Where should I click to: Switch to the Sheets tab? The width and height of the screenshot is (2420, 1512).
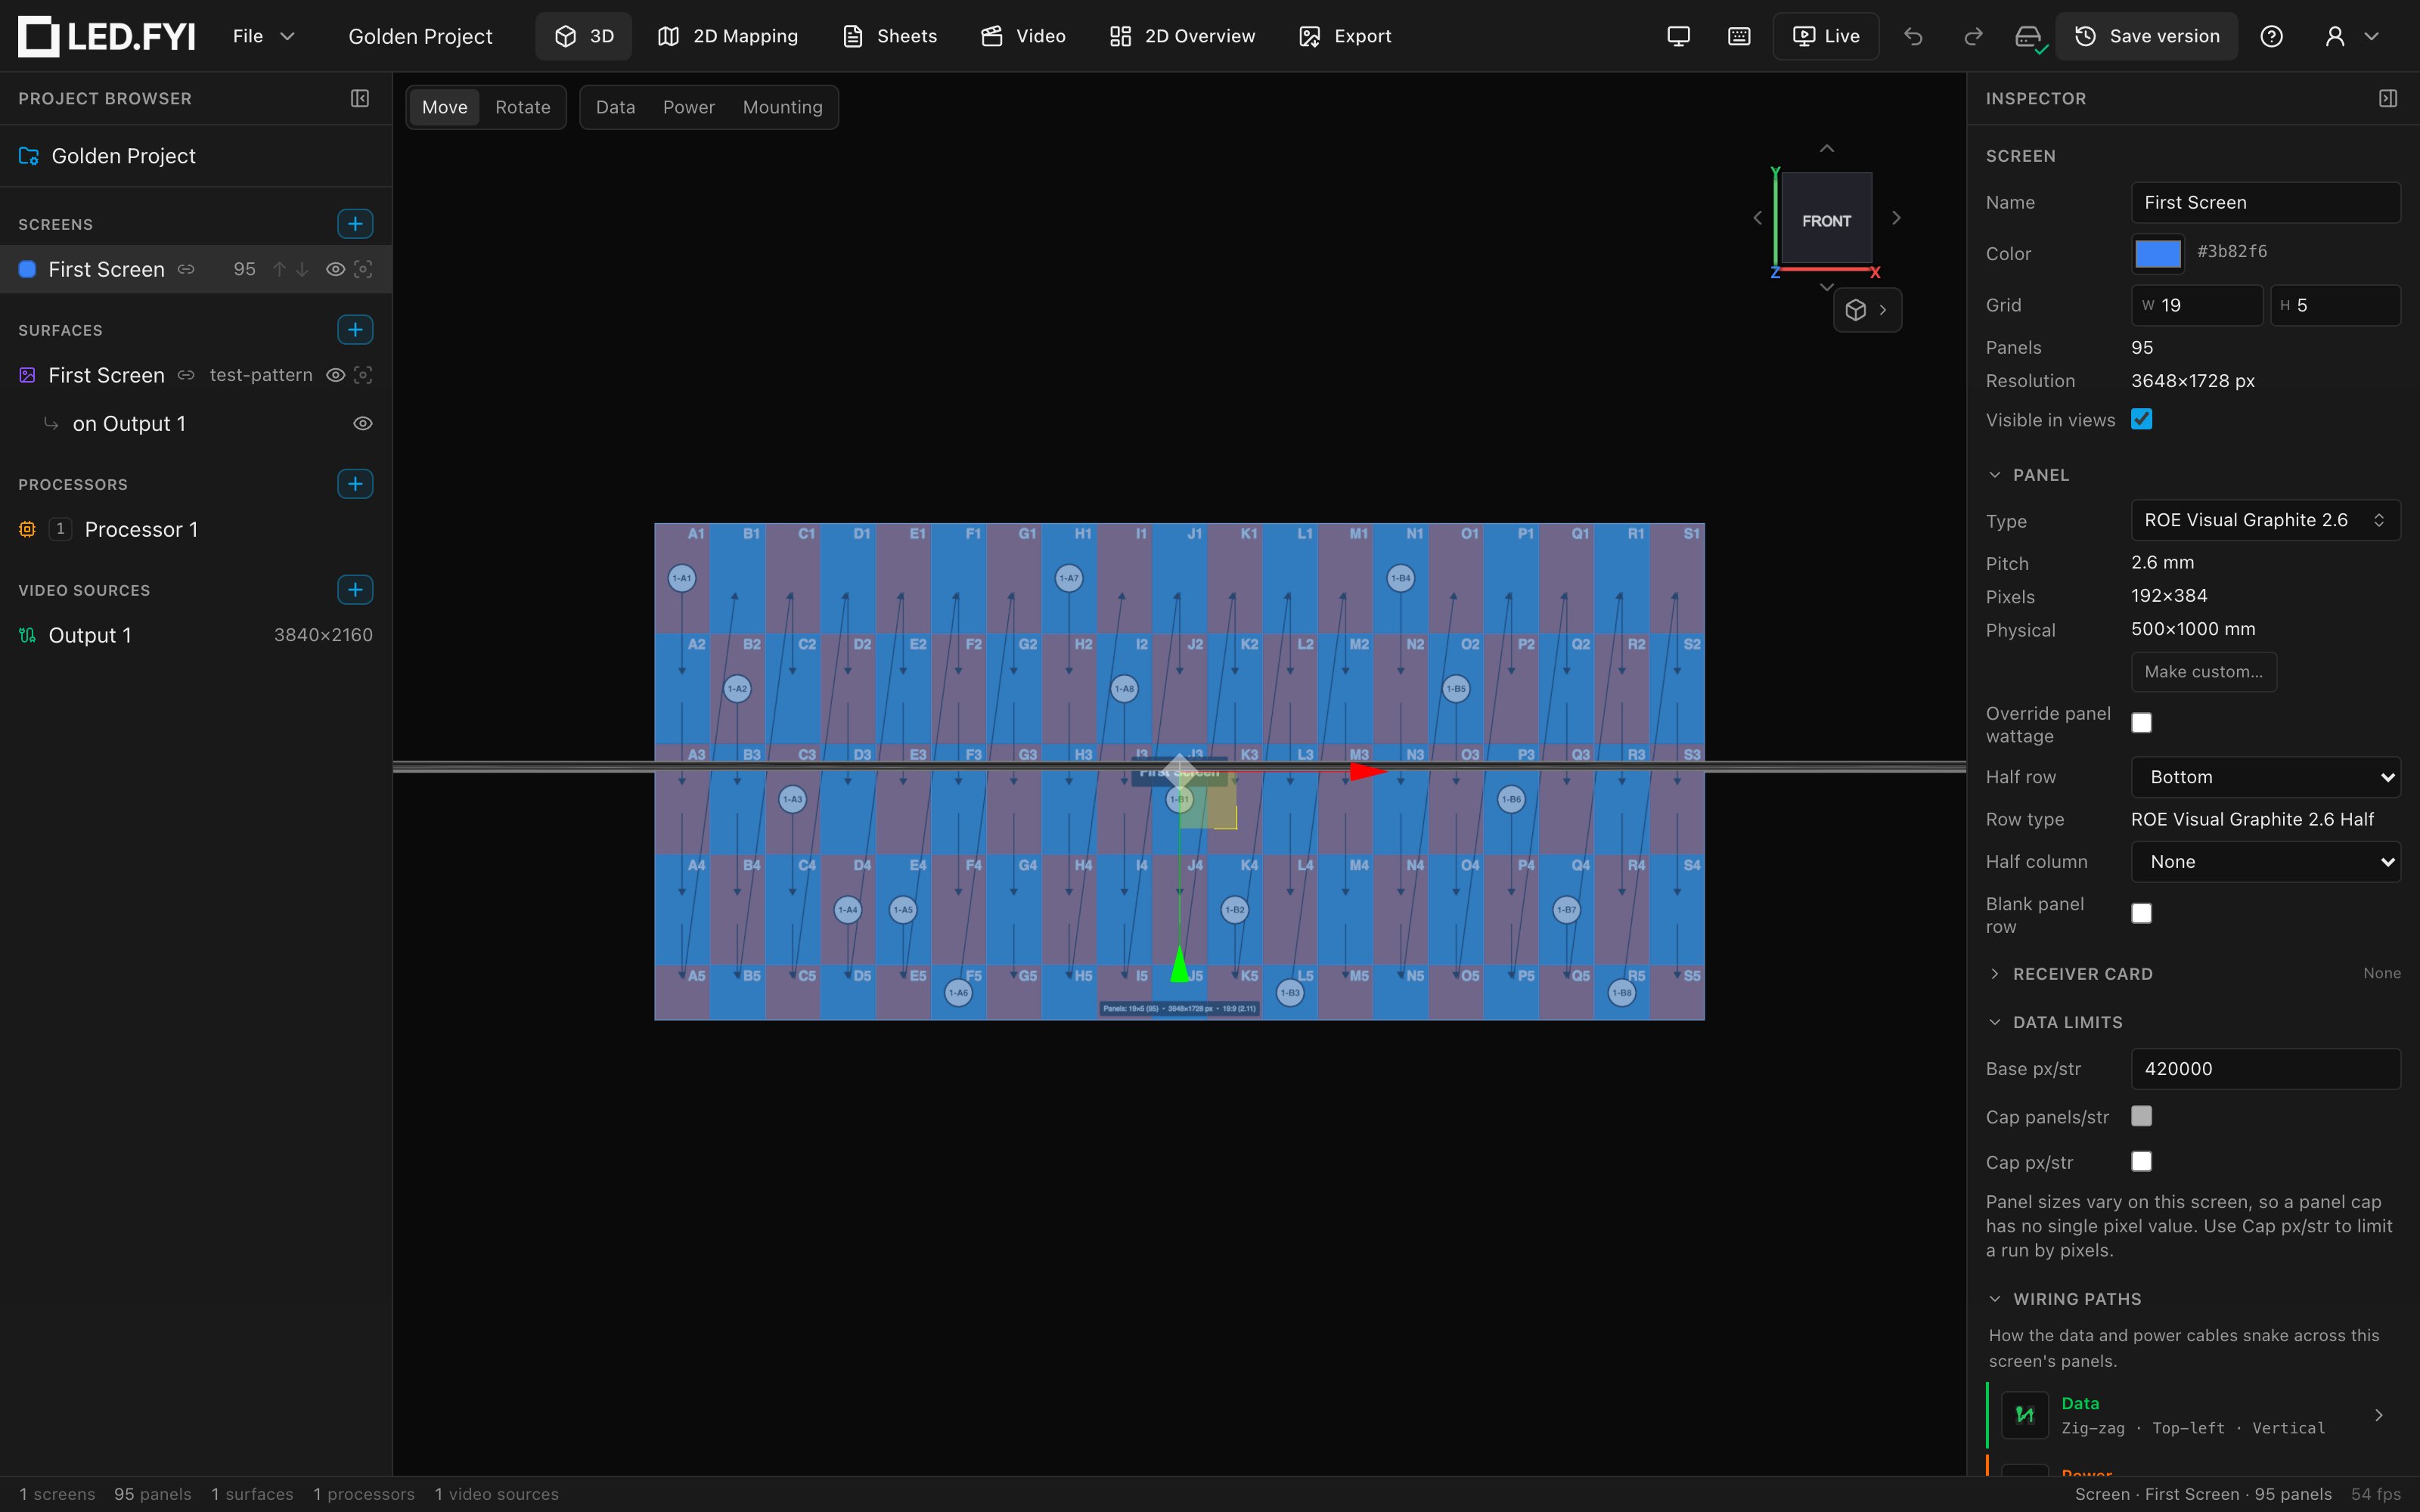[x=890, y=36]
